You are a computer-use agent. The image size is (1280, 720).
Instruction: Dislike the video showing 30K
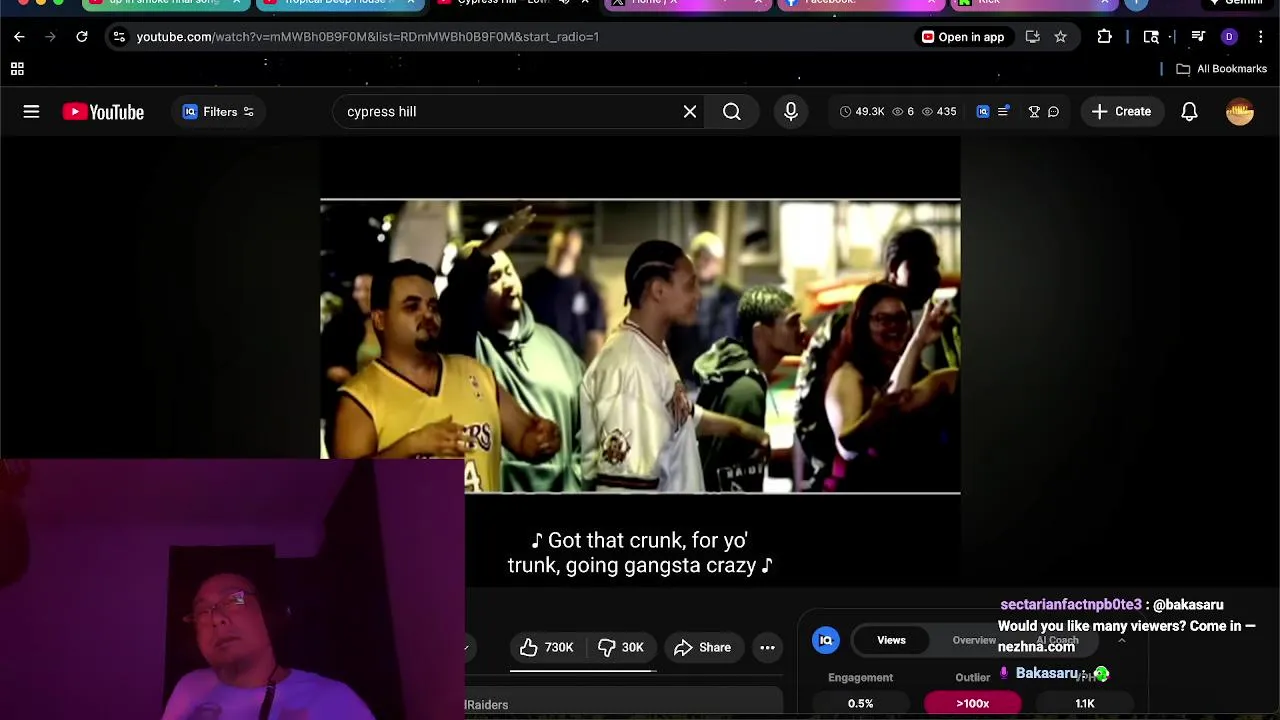[620, 648]
